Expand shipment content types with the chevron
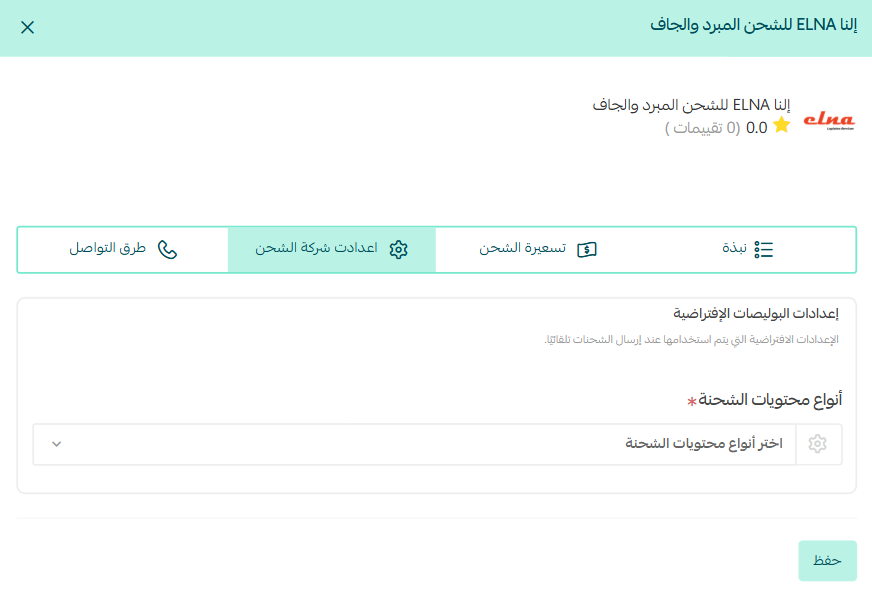This screenshot has width=872, height=595. 56,444
